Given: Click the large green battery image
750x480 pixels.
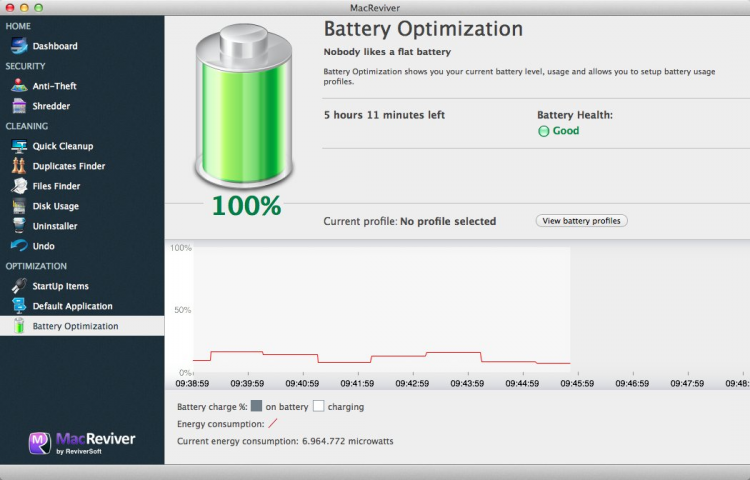Looking at the screenshot, I should point(244,105).
